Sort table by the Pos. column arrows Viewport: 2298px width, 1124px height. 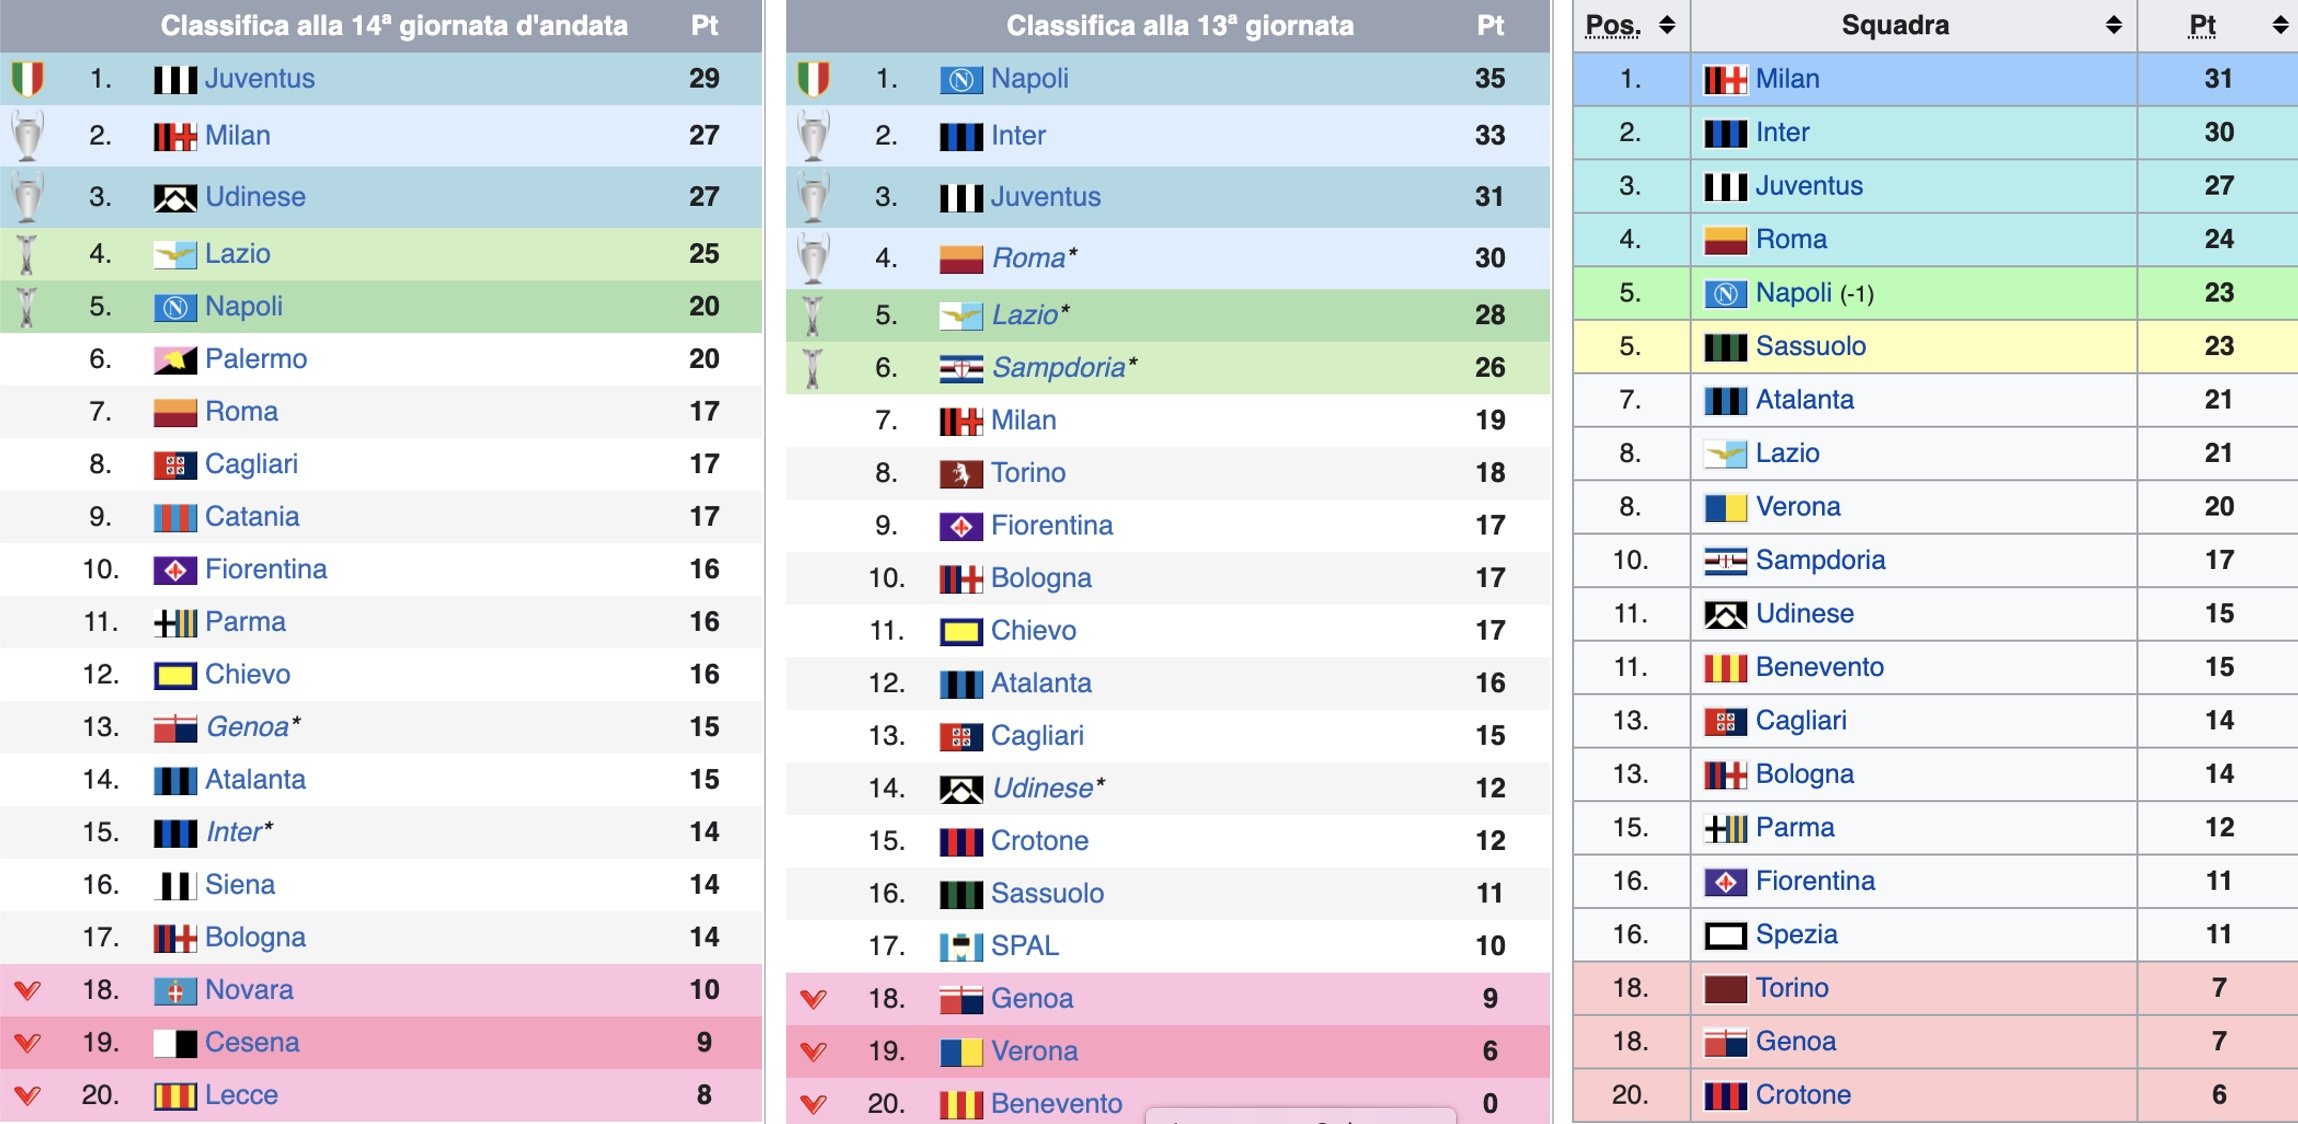[1666, 25]
